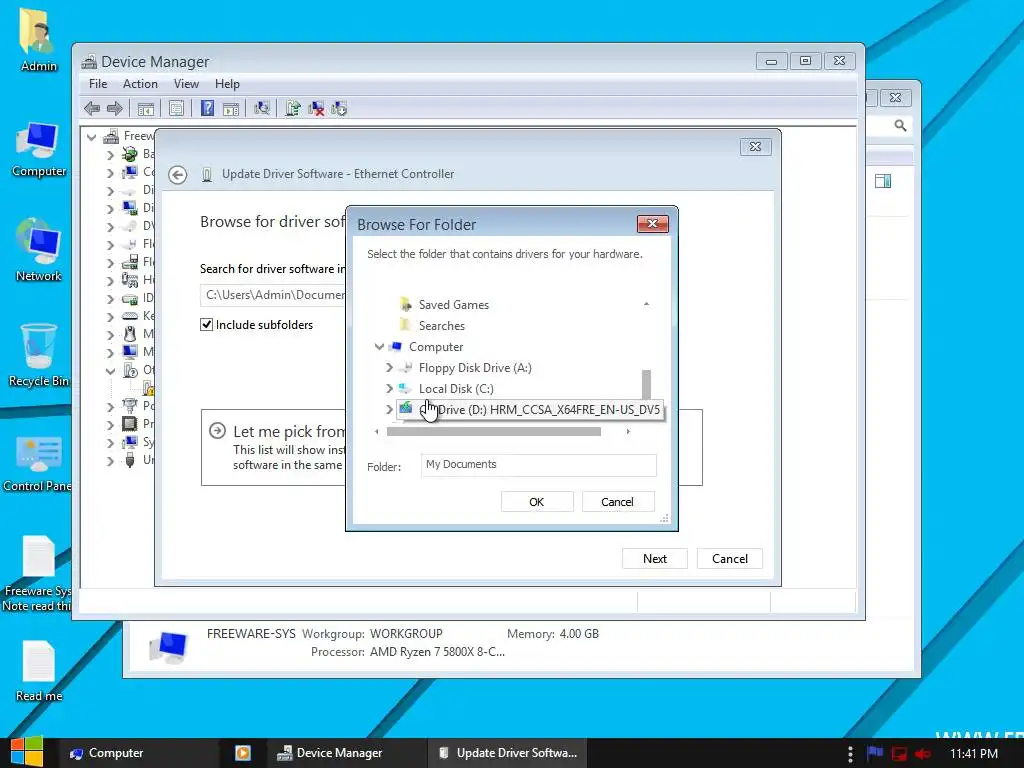Click the preview pane icon in background window

click(x=883, y=181)
